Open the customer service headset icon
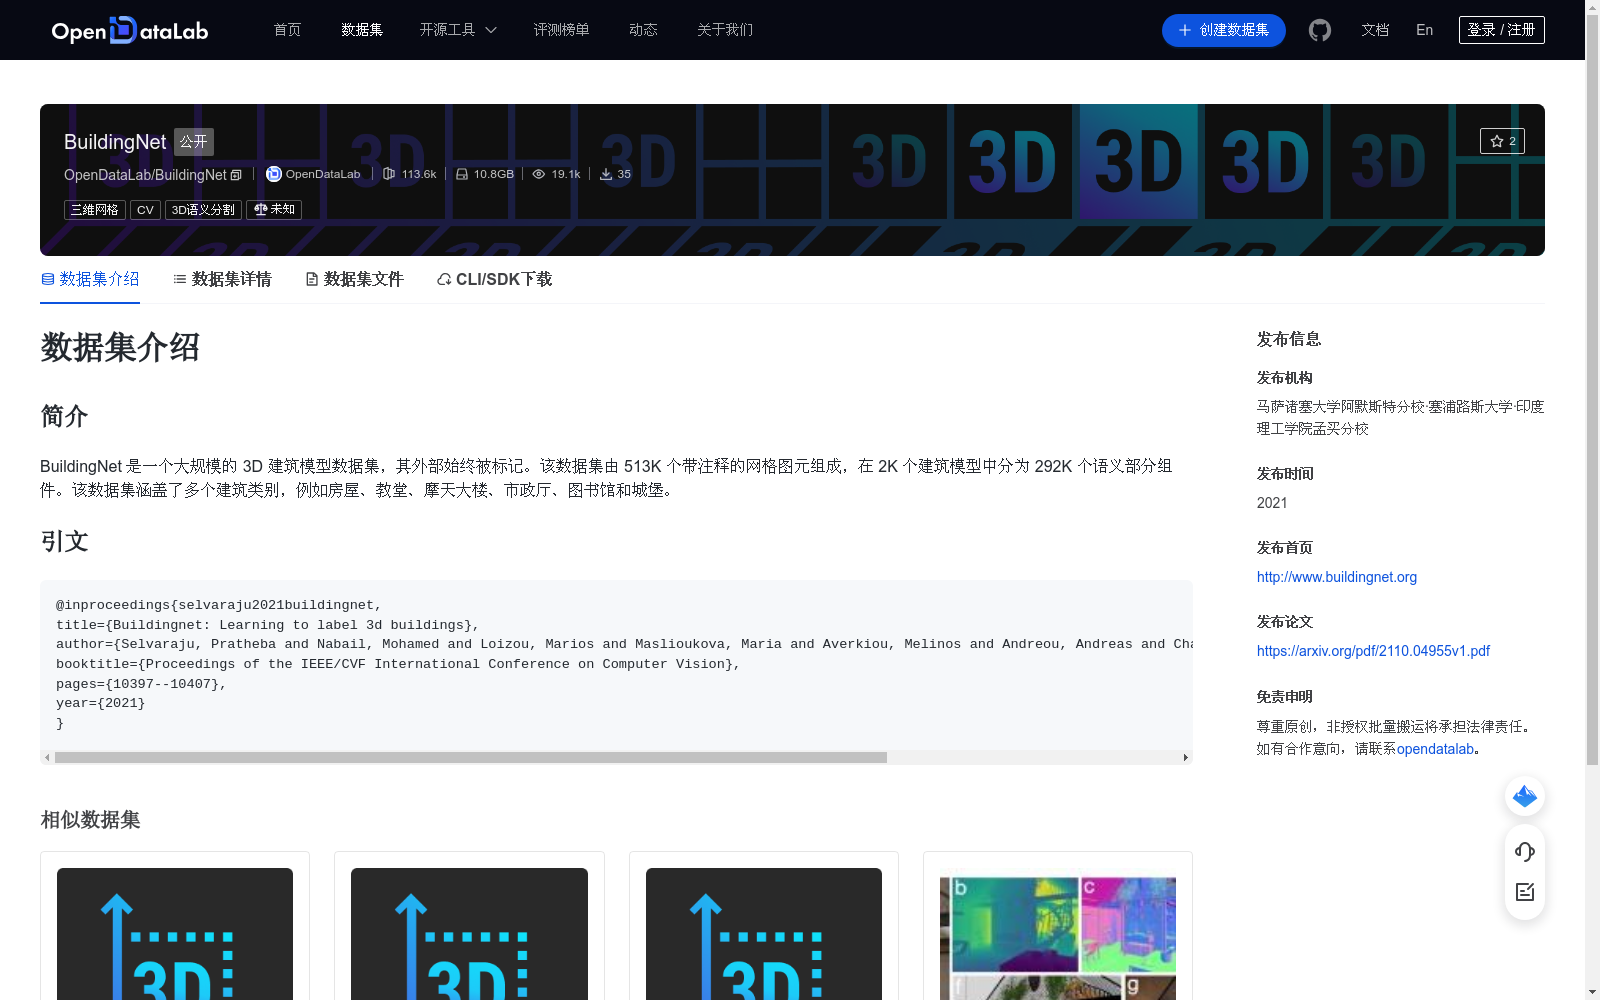This screenshot has height=1000, width=1600. pos(1525,851)
